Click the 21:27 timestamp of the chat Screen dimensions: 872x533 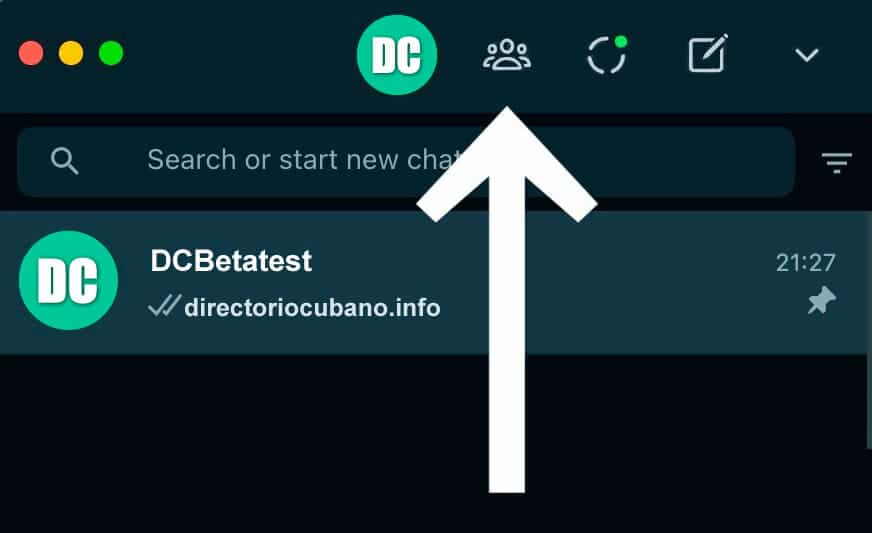click(806, 263)
